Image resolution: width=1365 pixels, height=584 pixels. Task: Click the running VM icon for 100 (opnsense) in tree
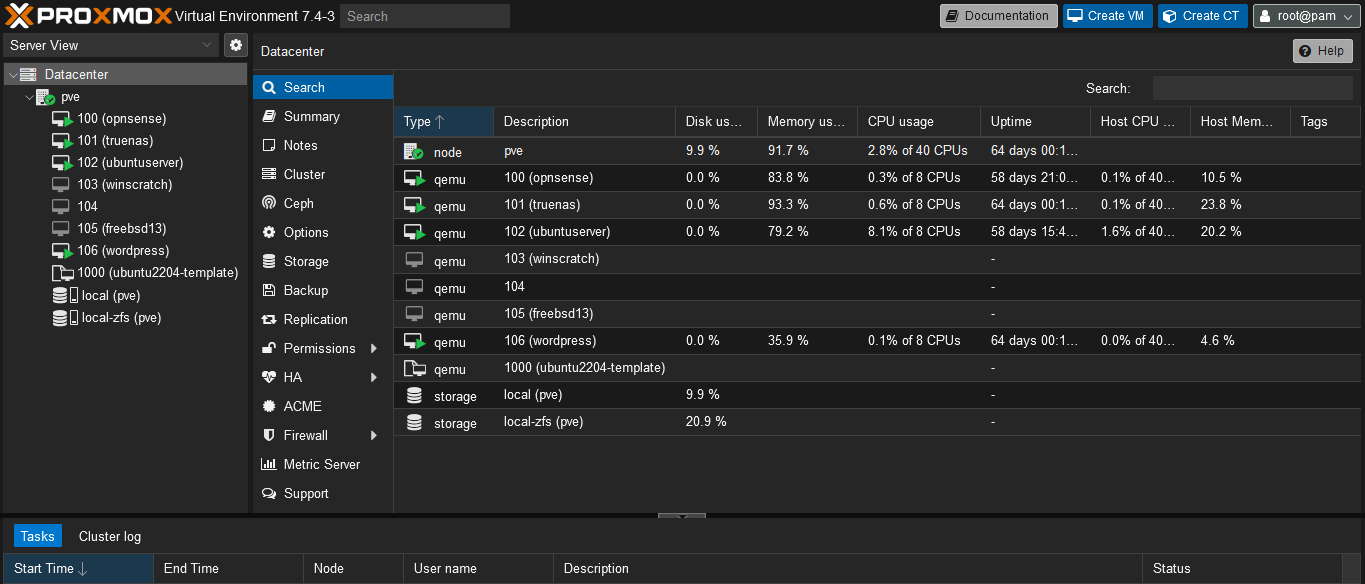click(x=62, y=119)
